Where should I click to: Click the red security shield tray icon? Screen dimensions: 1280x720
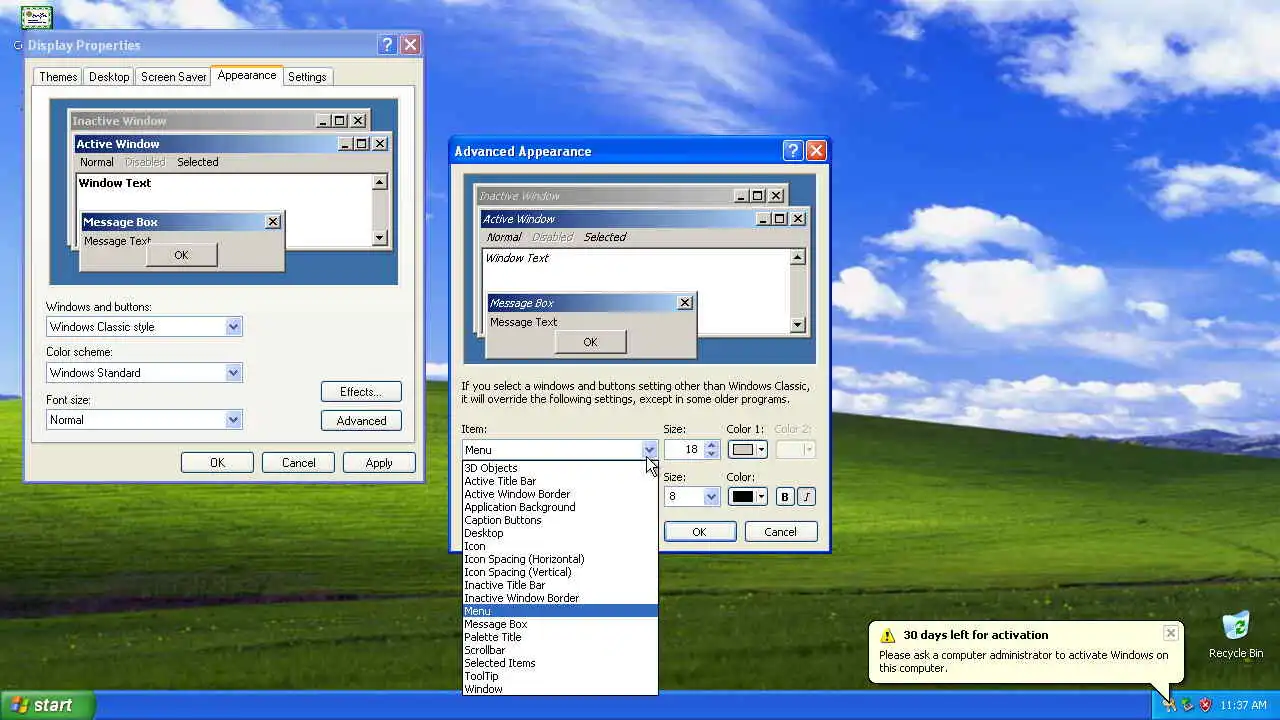tap(1206, 705)
